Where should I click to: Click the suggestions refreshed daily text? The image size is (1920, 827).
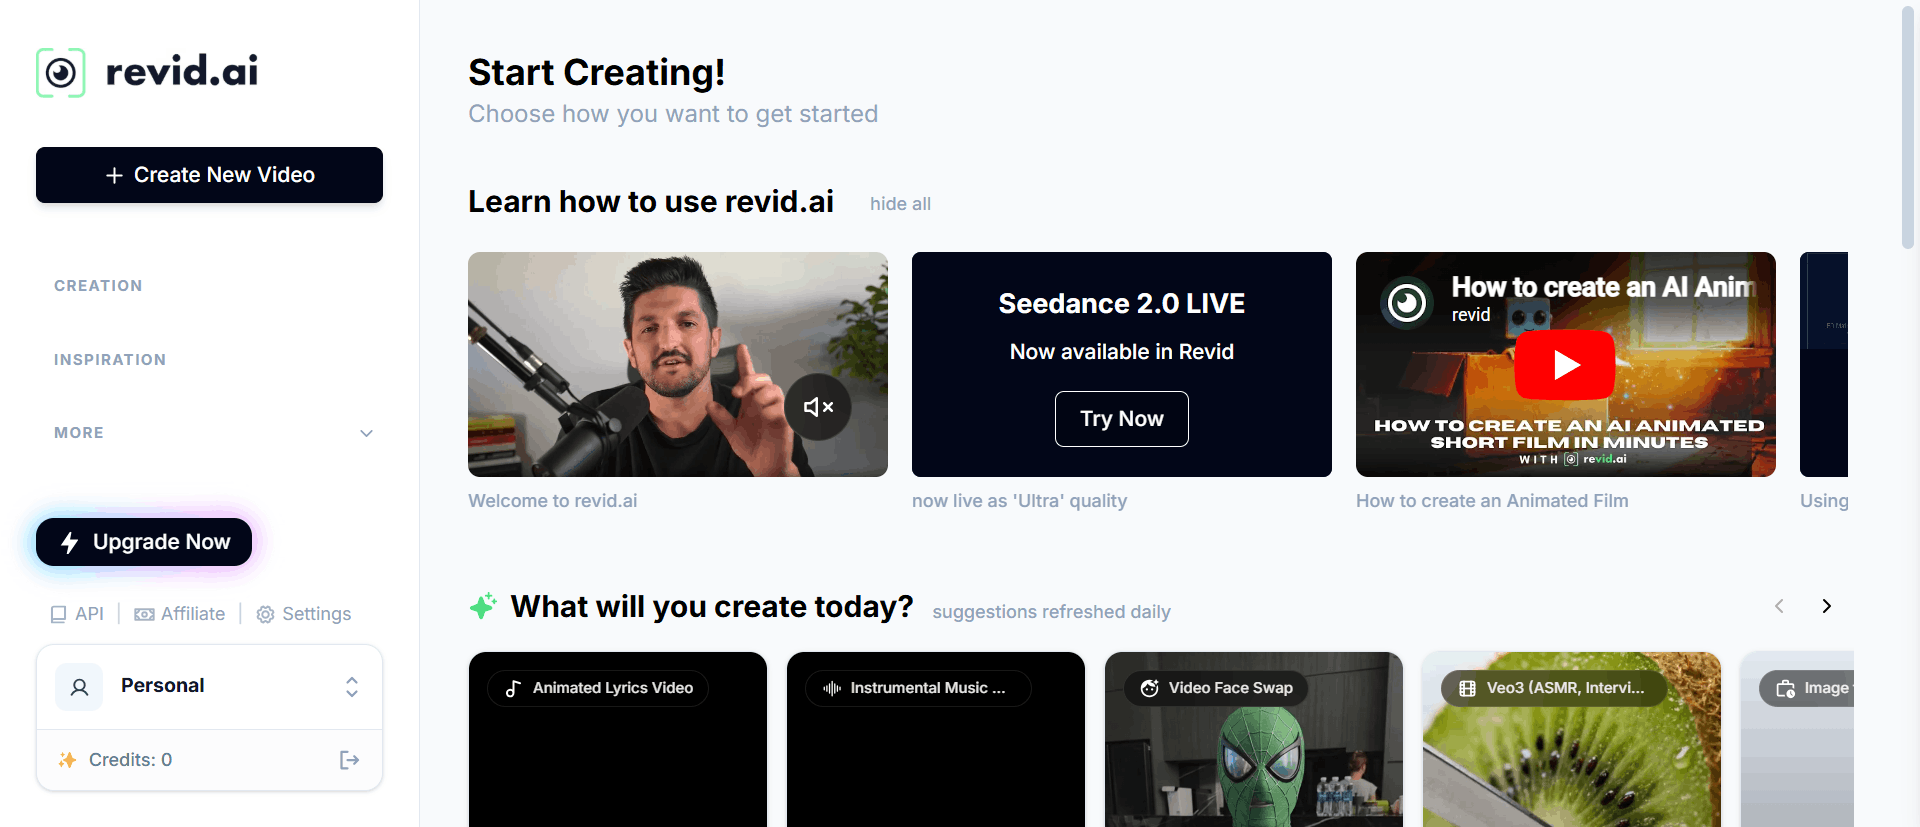[x=1051, y=612]
